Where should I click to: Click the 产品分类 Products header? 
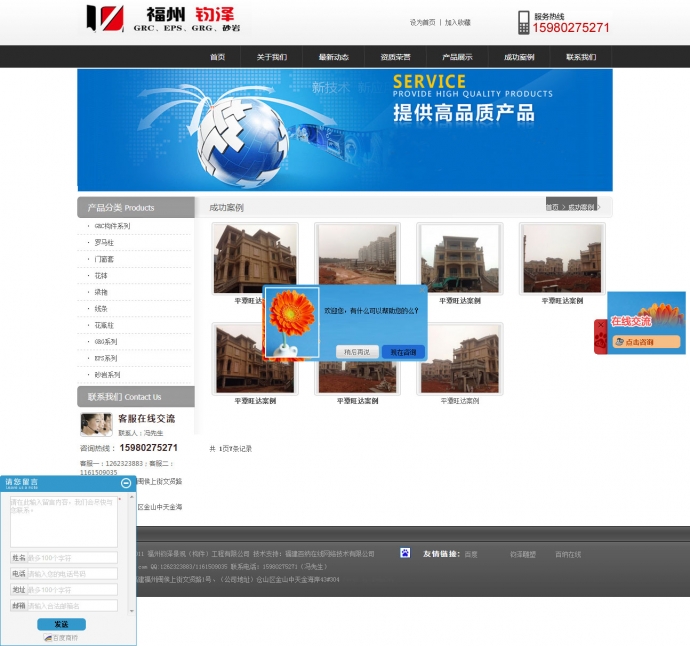click(x=136, y=207)
